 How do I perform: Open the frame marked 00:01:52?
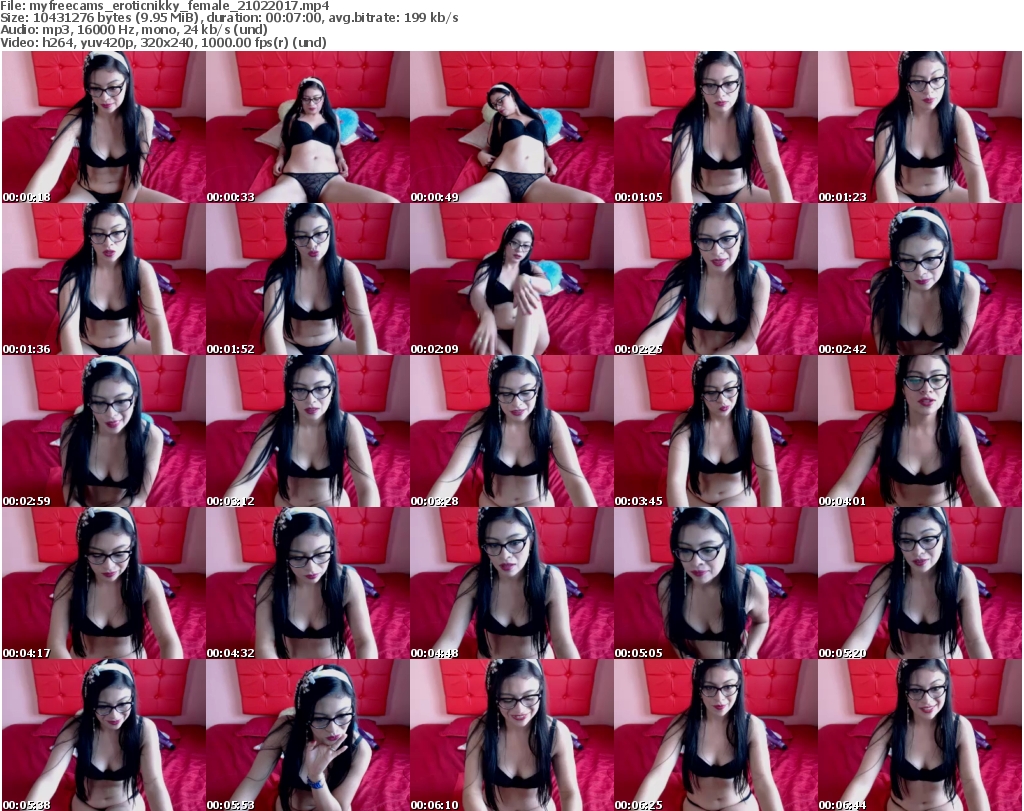point(308,279)
